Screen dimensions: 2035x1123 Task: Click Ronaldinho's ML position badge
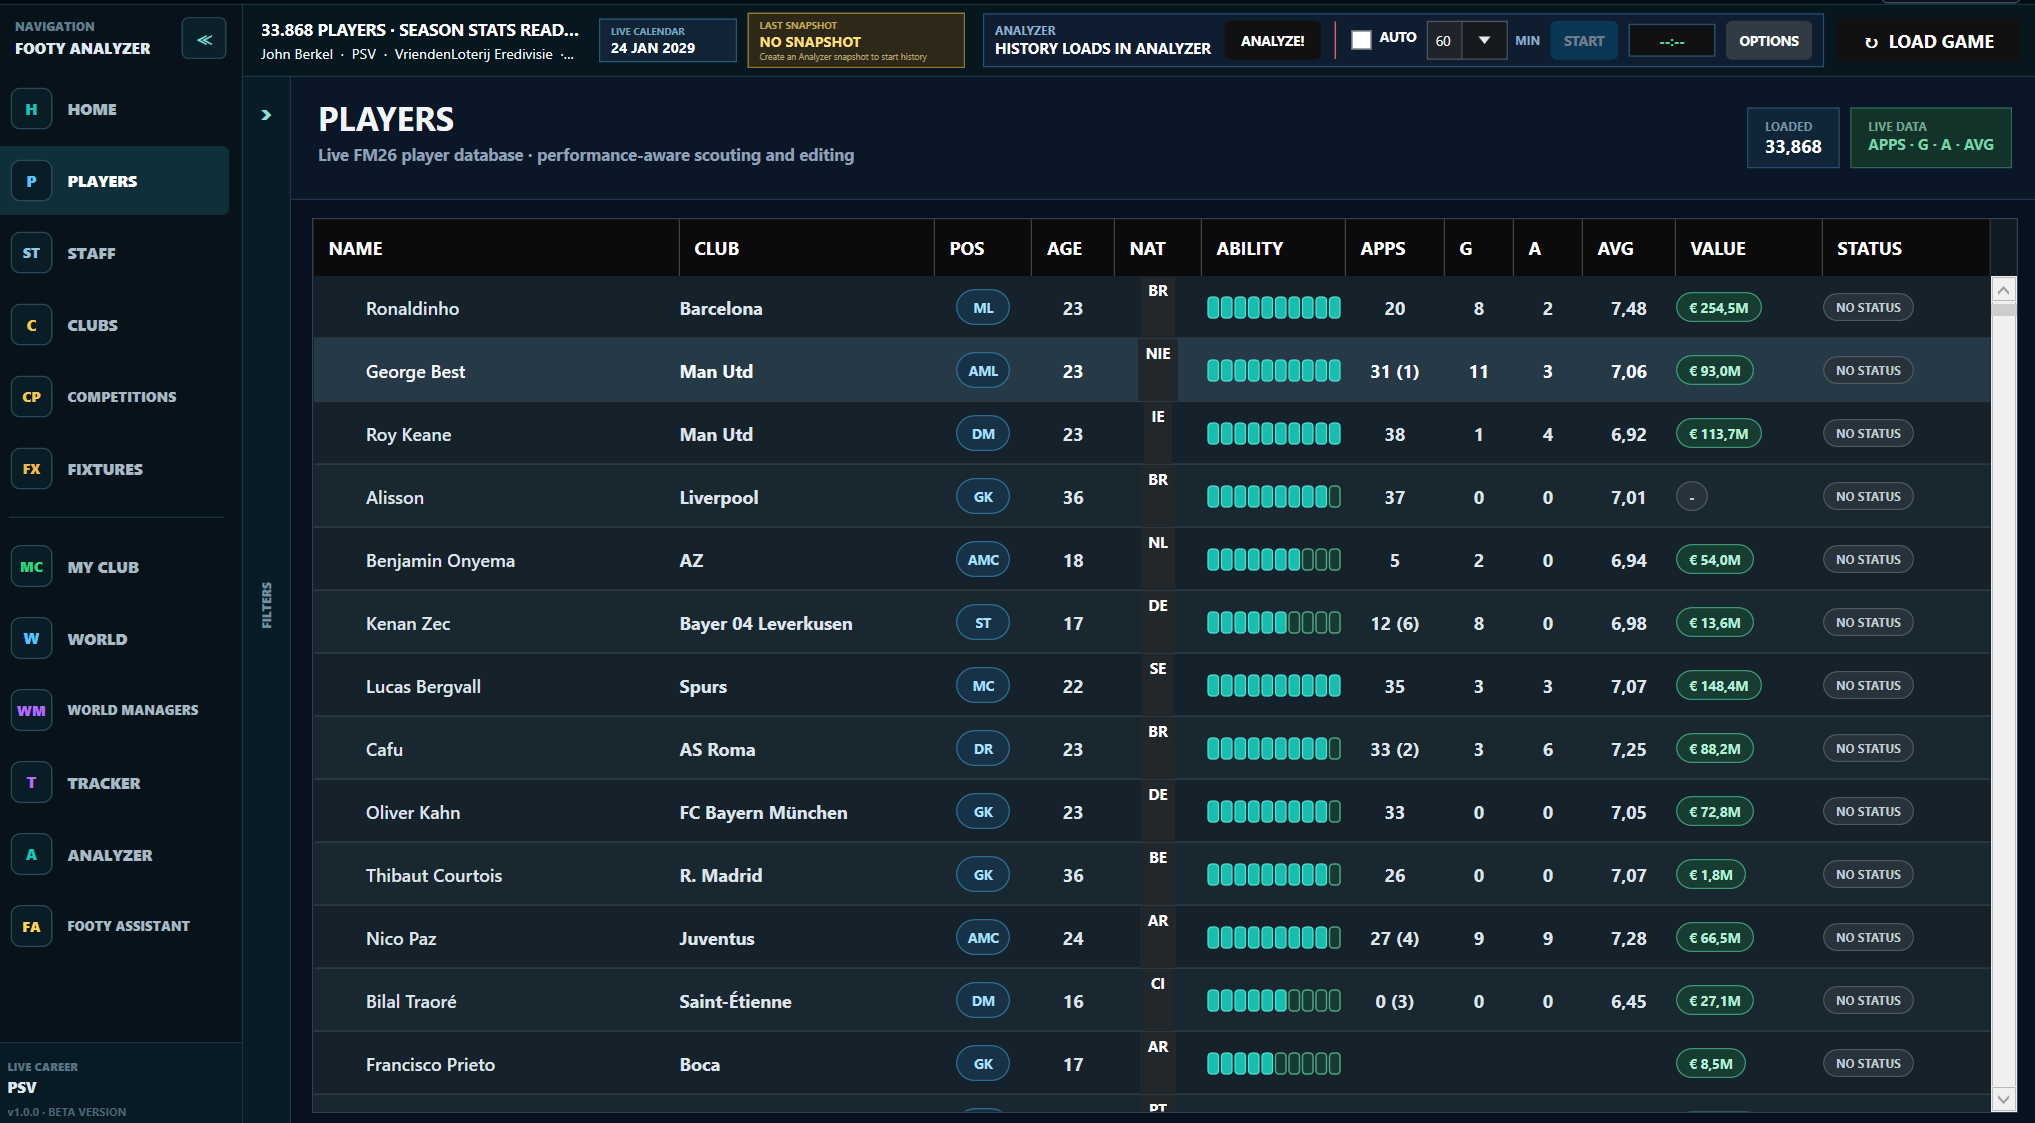point(983,308)
